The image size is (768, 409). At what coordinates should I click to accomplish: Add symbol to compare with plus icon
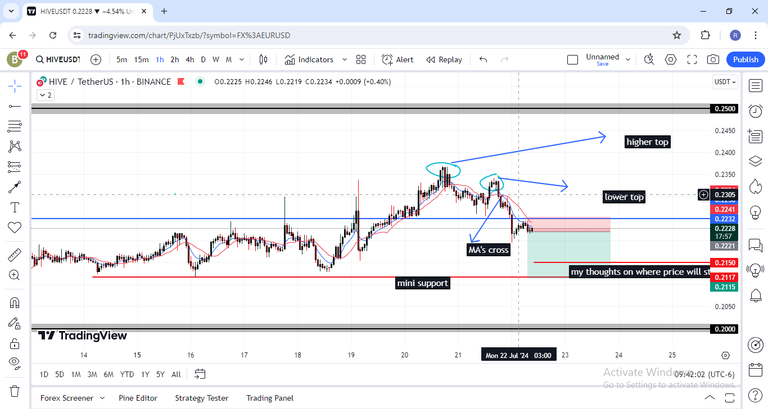[x=96, y=60]
